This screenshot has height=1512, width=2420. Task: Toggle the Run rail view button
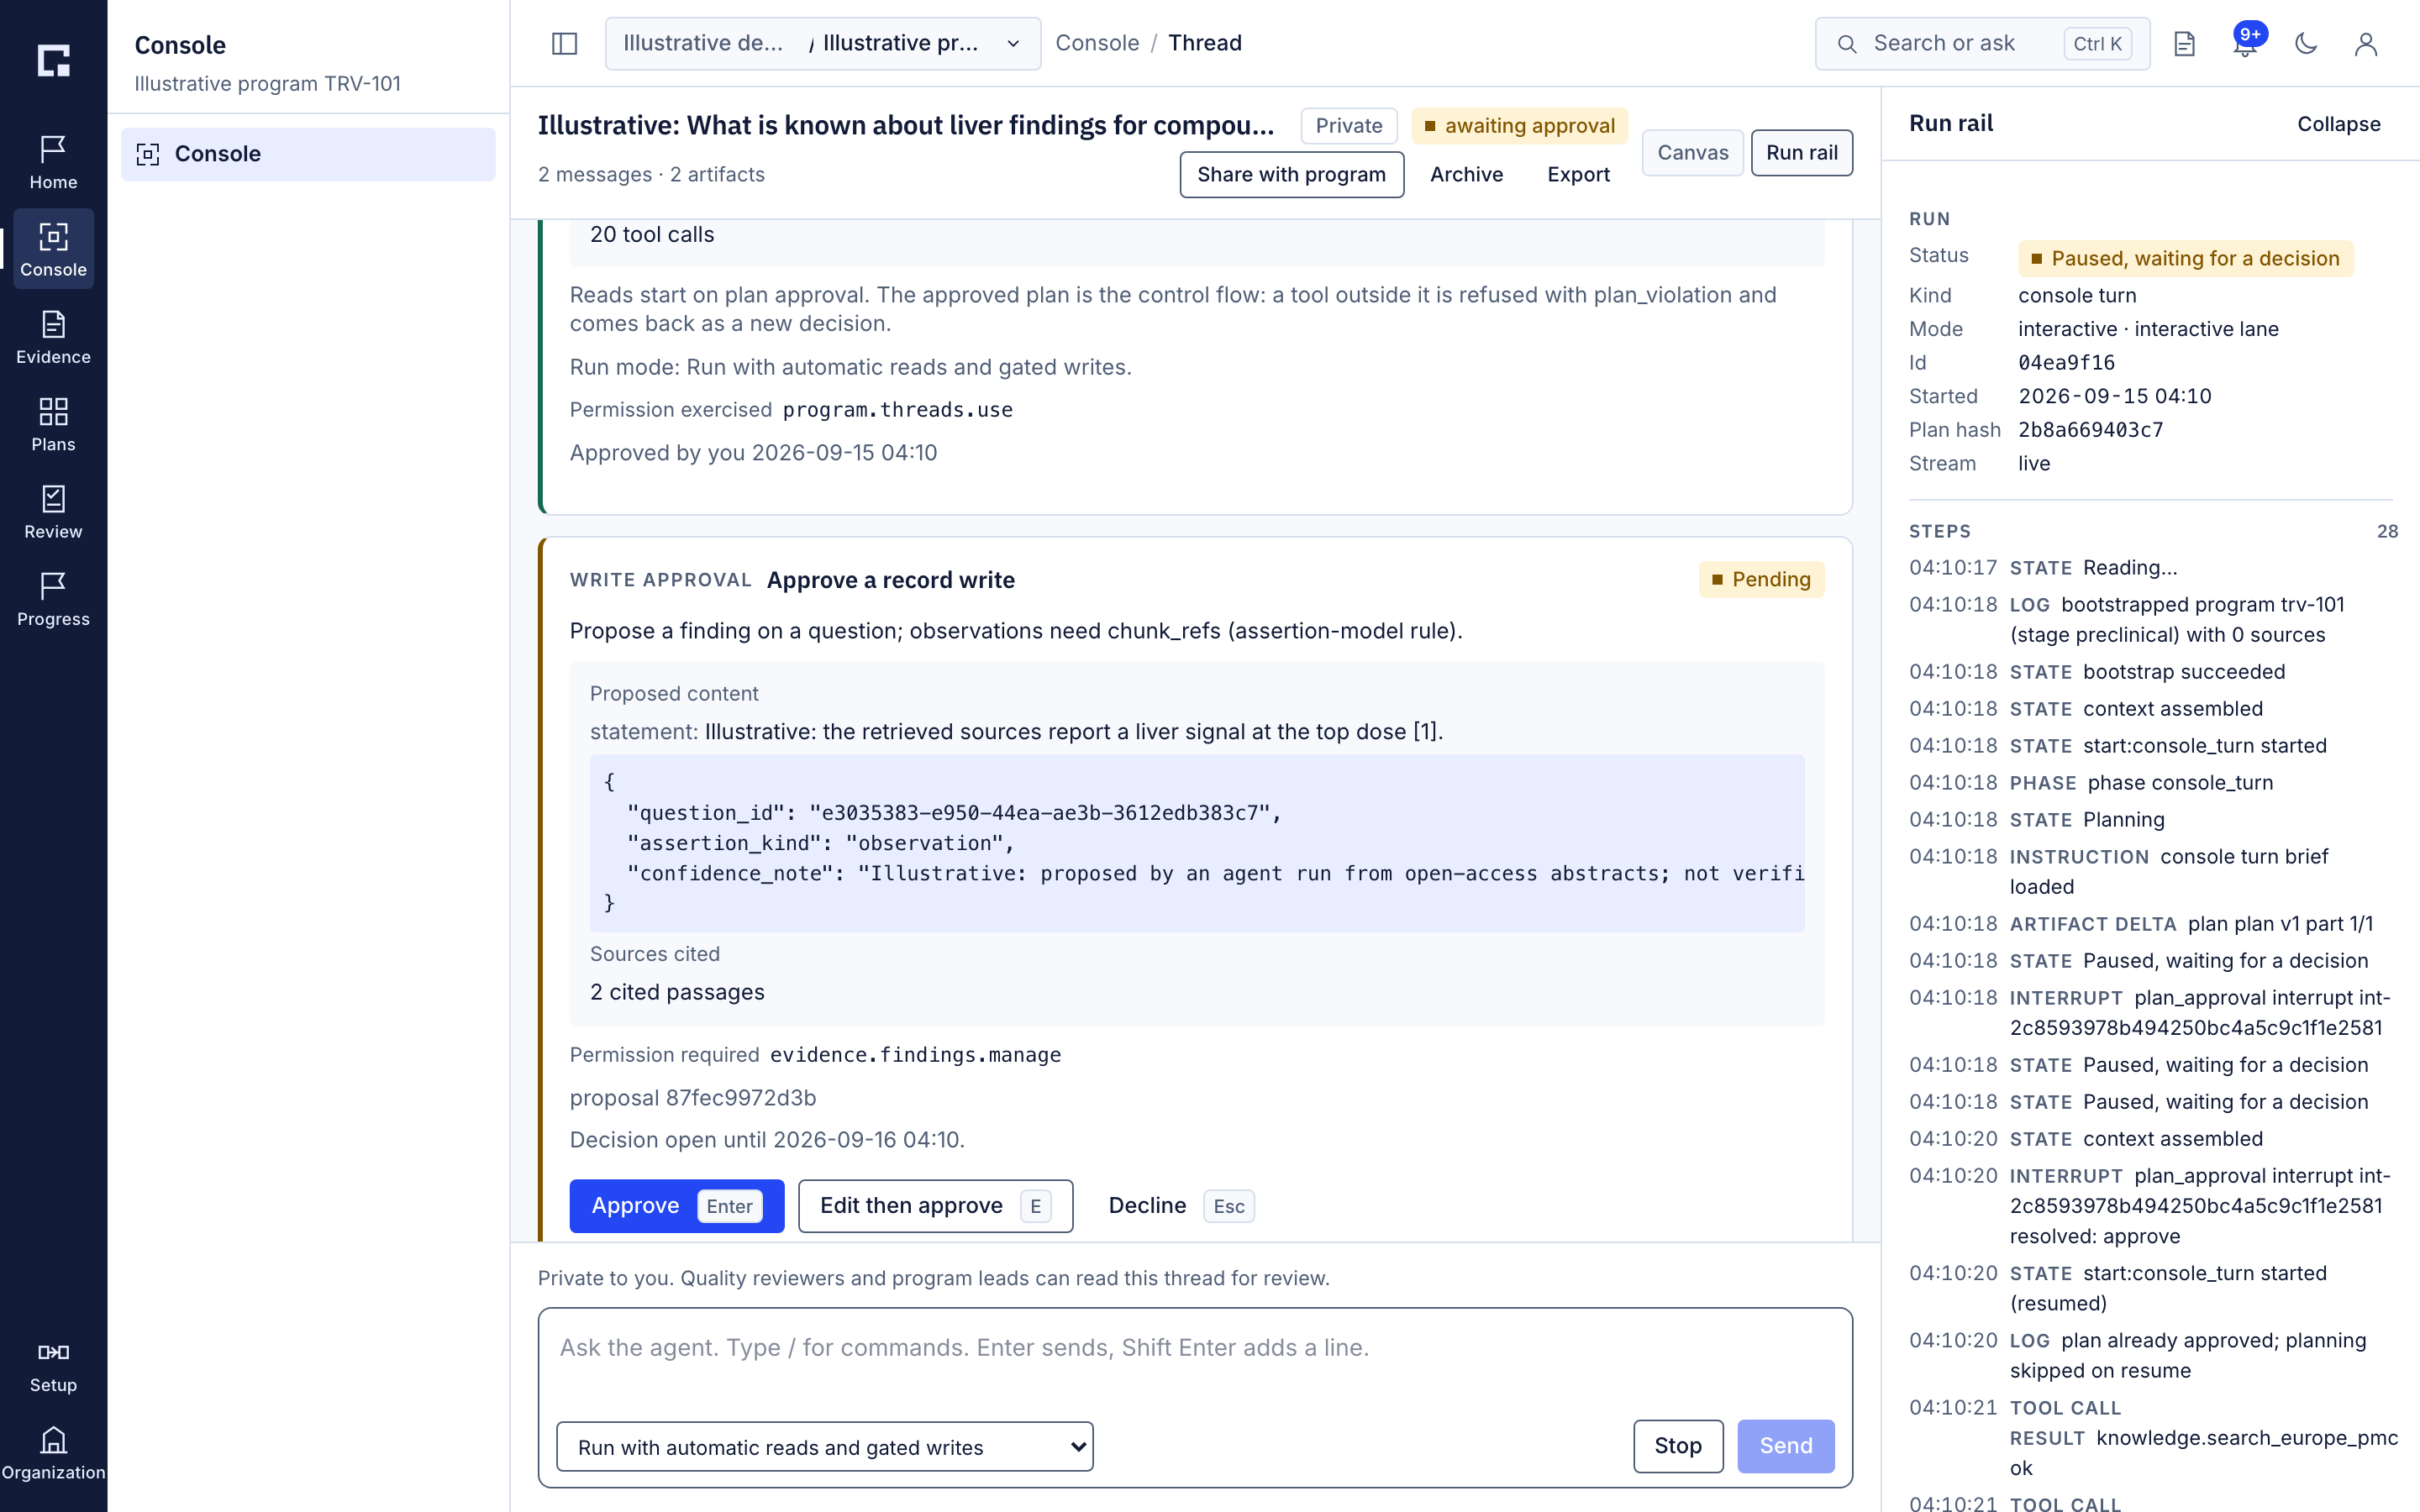coord(1801,152)
